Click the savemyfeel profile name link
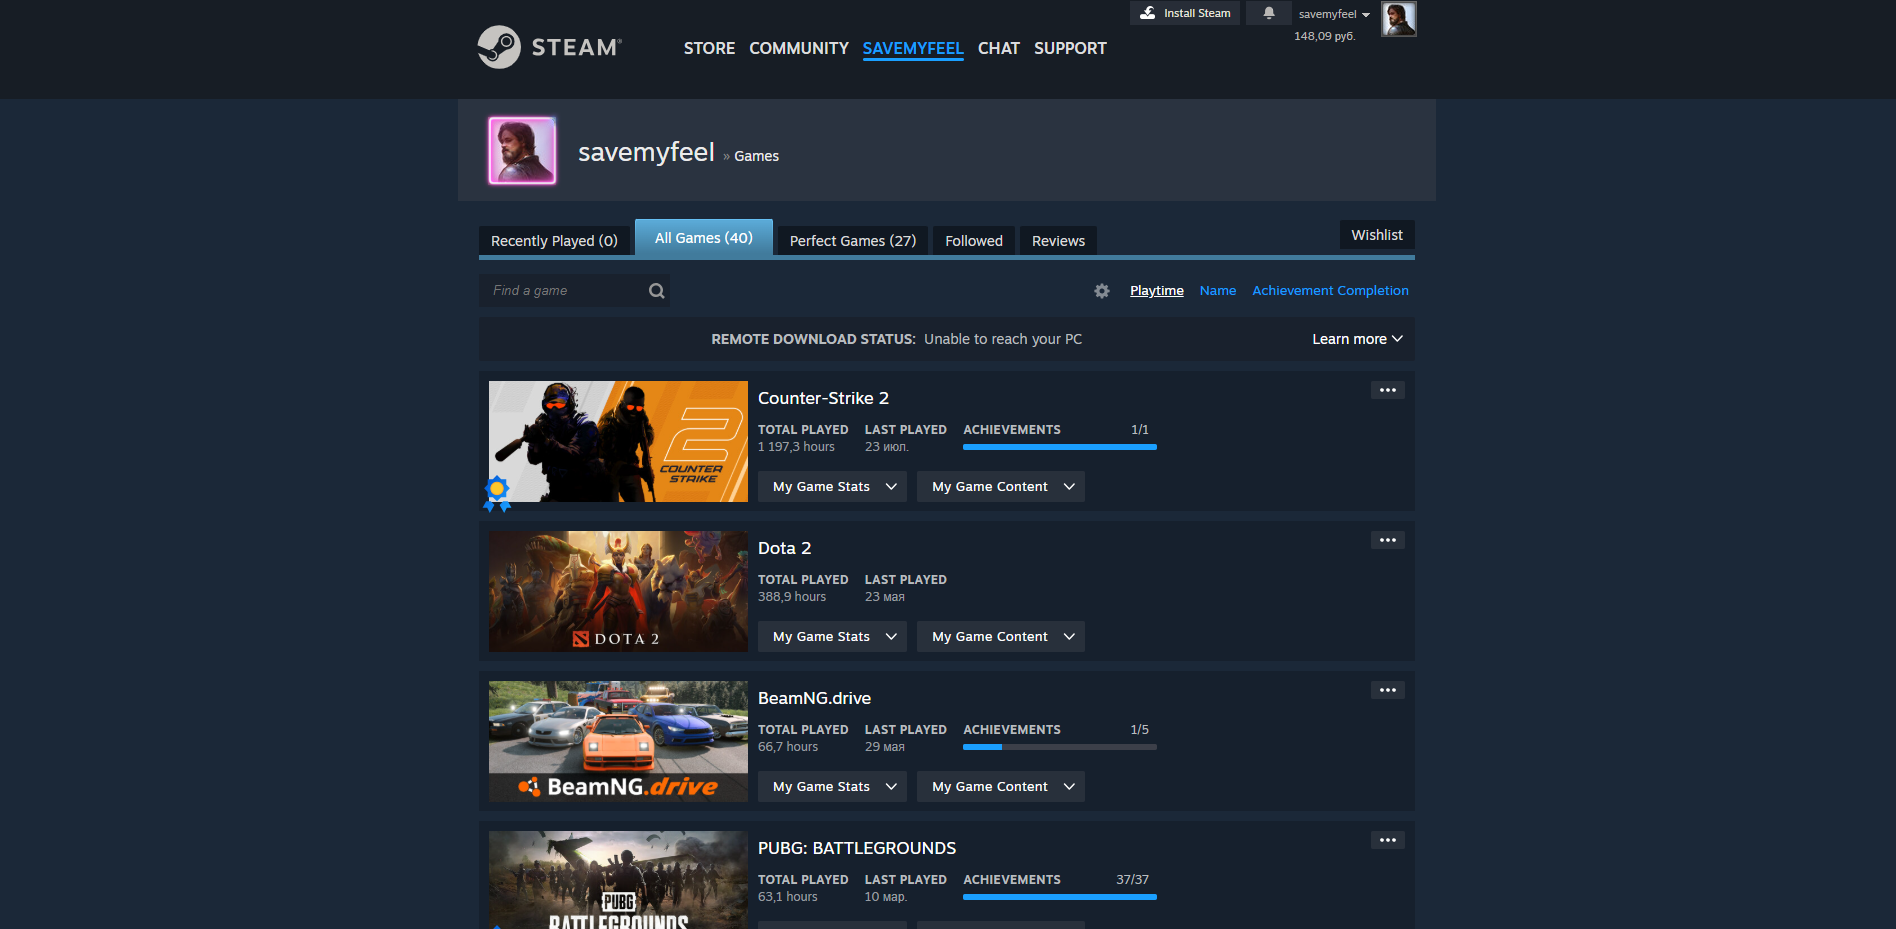 pyautogui.click(x=646, y=152)
